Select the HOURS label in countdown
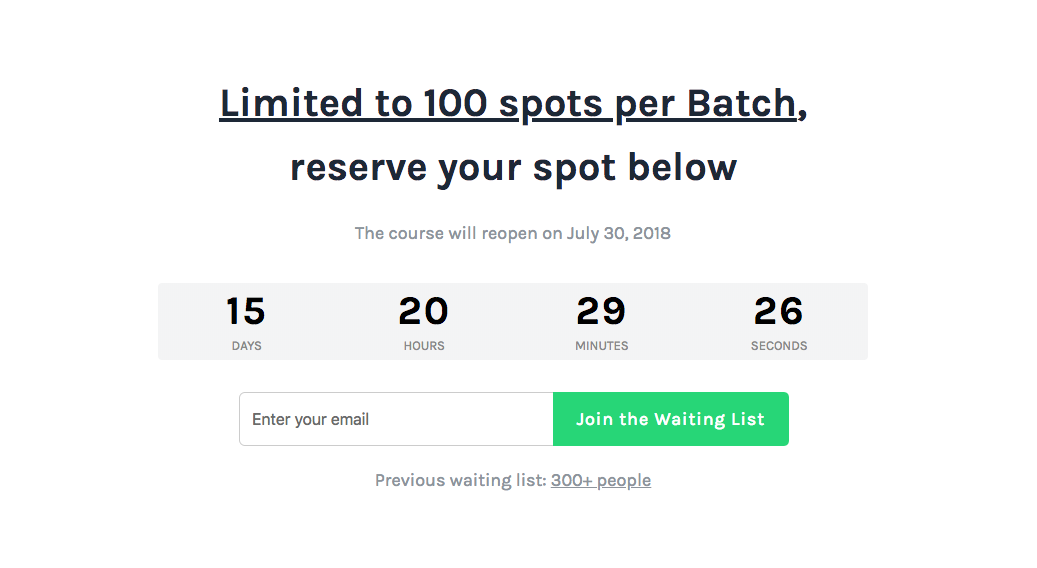 (424, 346)
